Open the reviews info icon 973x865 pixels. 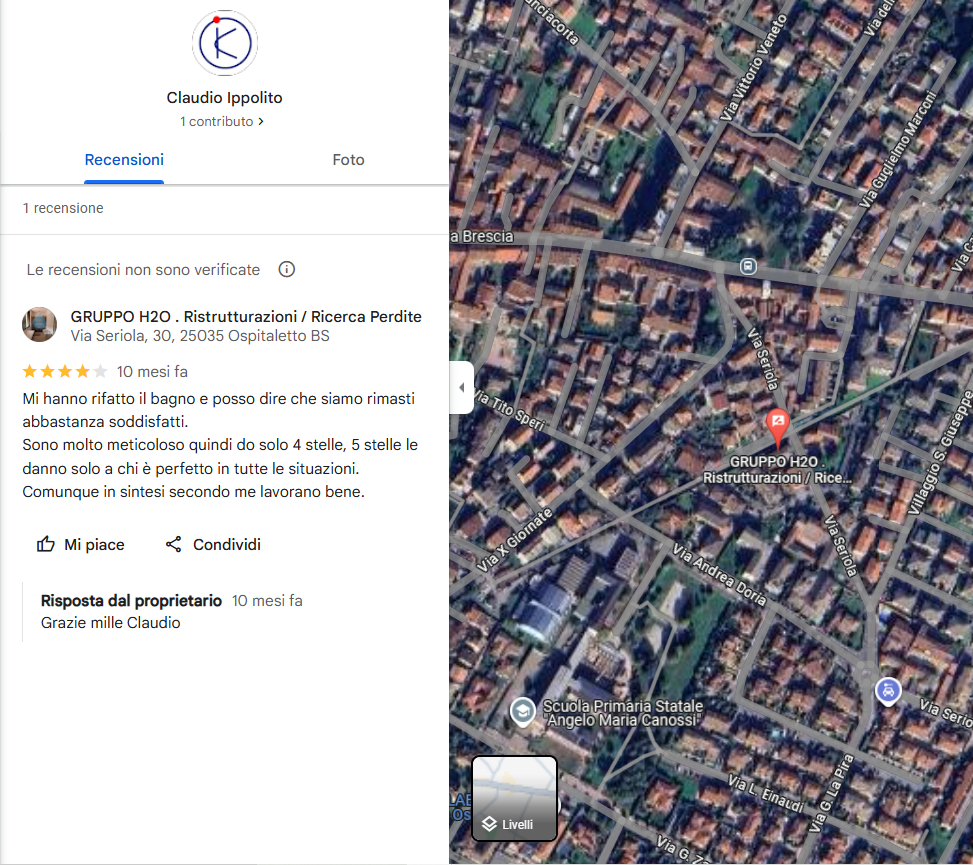point(287,269)
